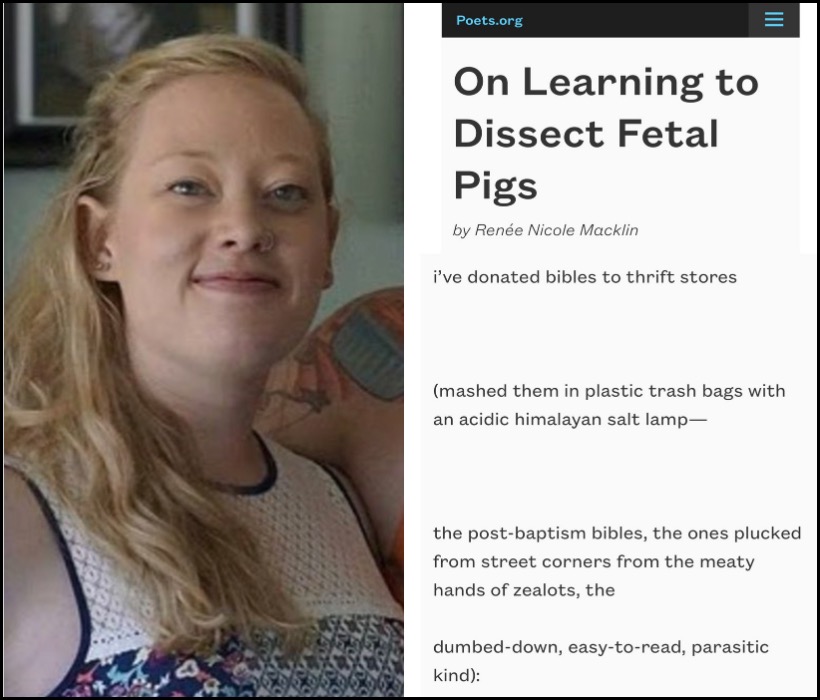Click the word "by" before author name

(x=462, y=231)
